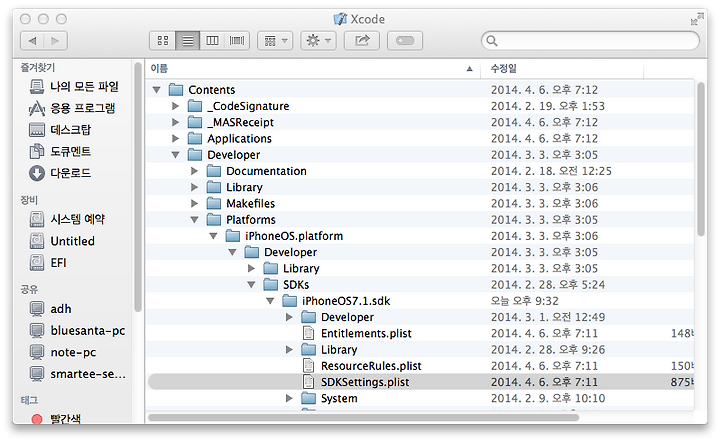720x442 pixels.
Task: Collapse the SDKs folder
Action: pos(251,285)
